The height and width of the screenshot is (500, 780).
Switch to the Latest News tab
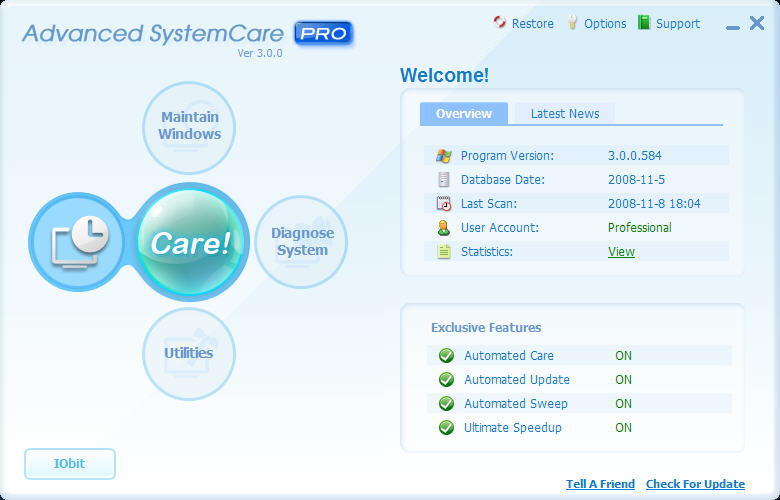565,113
